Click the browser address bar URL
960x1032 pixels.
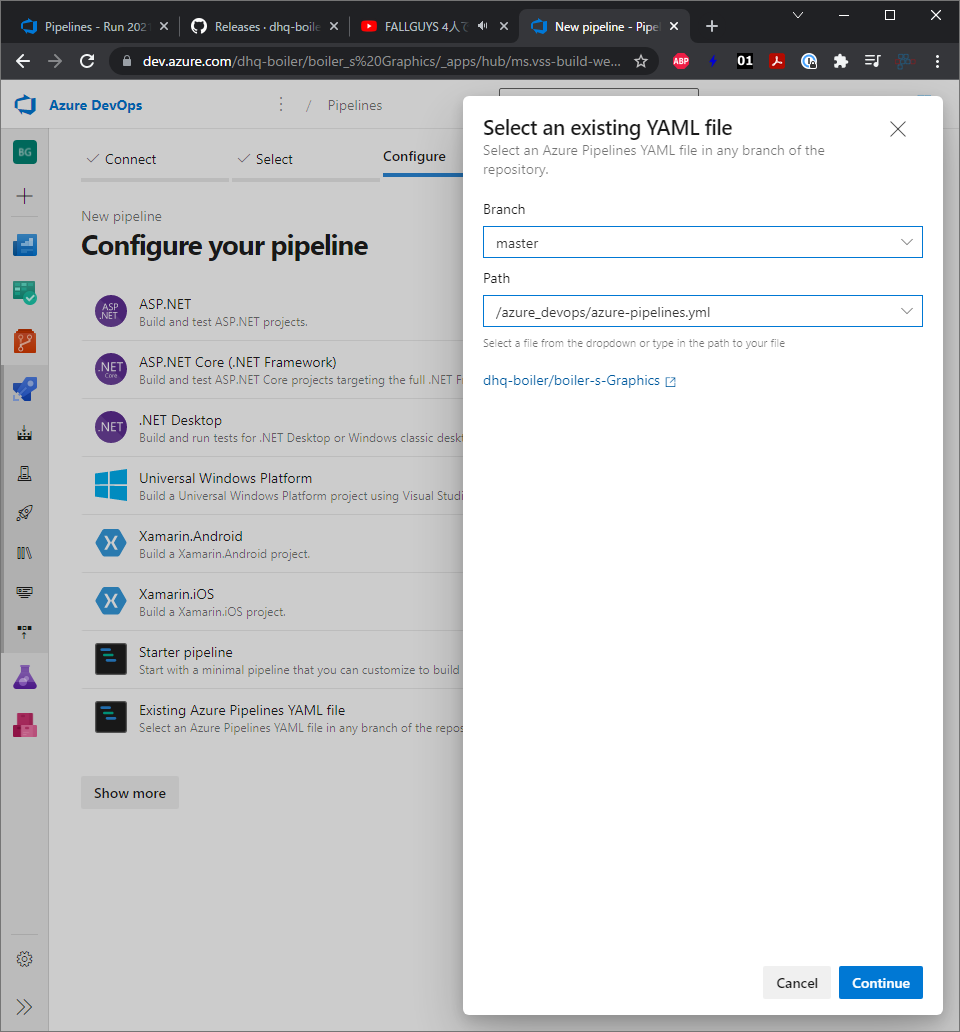[x=382, y=61]
